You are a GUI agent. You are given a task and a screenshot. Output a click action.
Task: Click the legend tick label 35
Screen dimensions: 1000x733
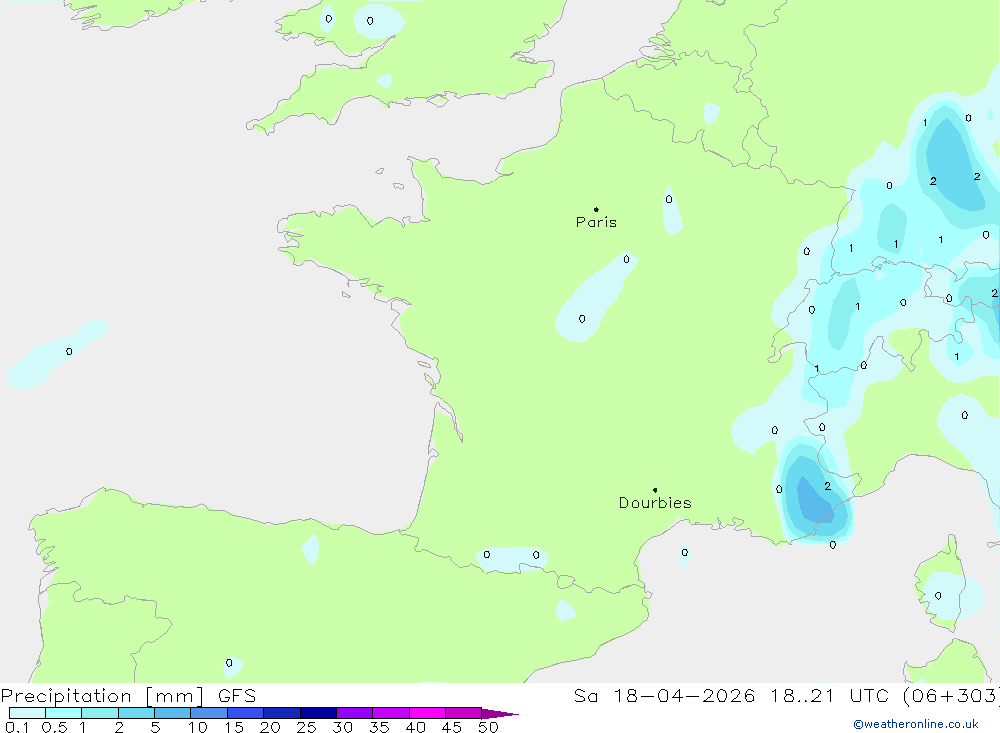[x=379, y=727]
